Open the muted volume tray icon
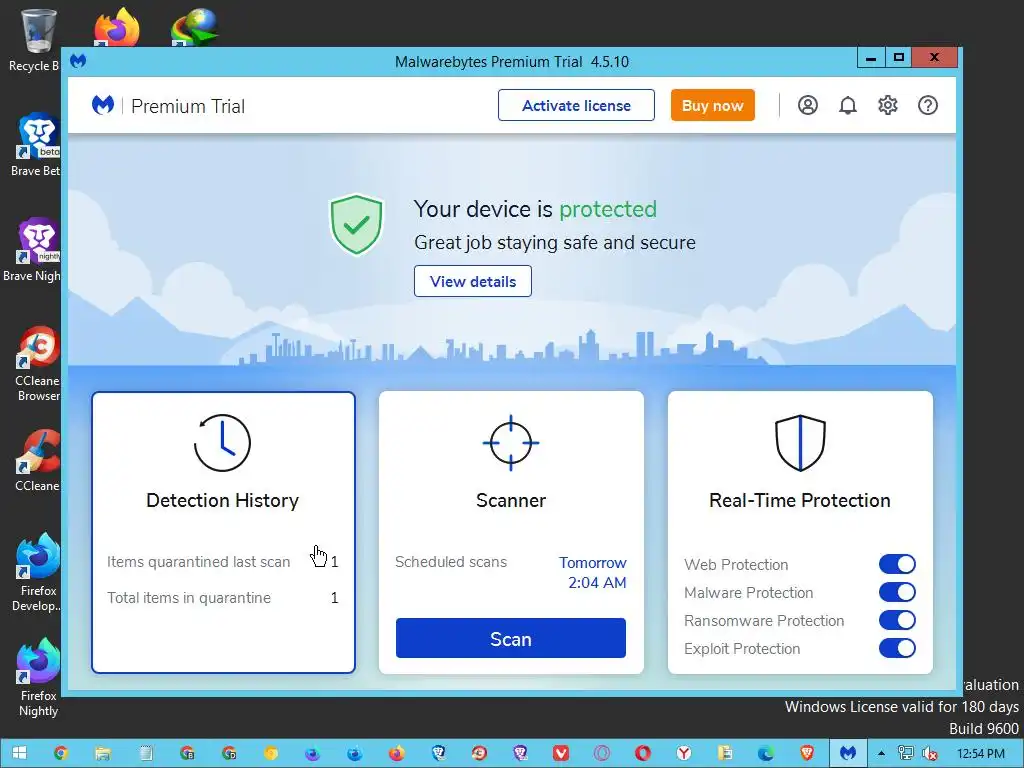 point(929,753)
